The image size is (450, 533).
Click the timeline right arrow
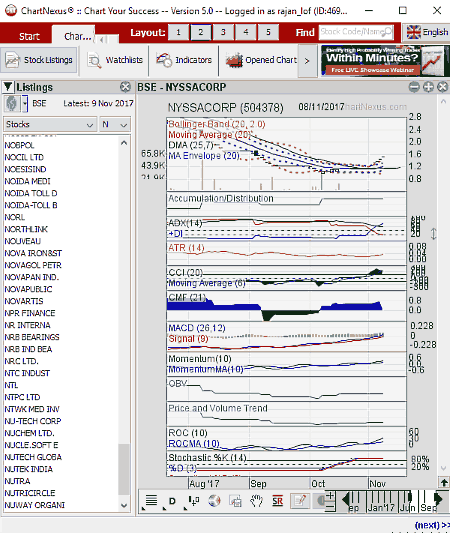pos(438,499)
